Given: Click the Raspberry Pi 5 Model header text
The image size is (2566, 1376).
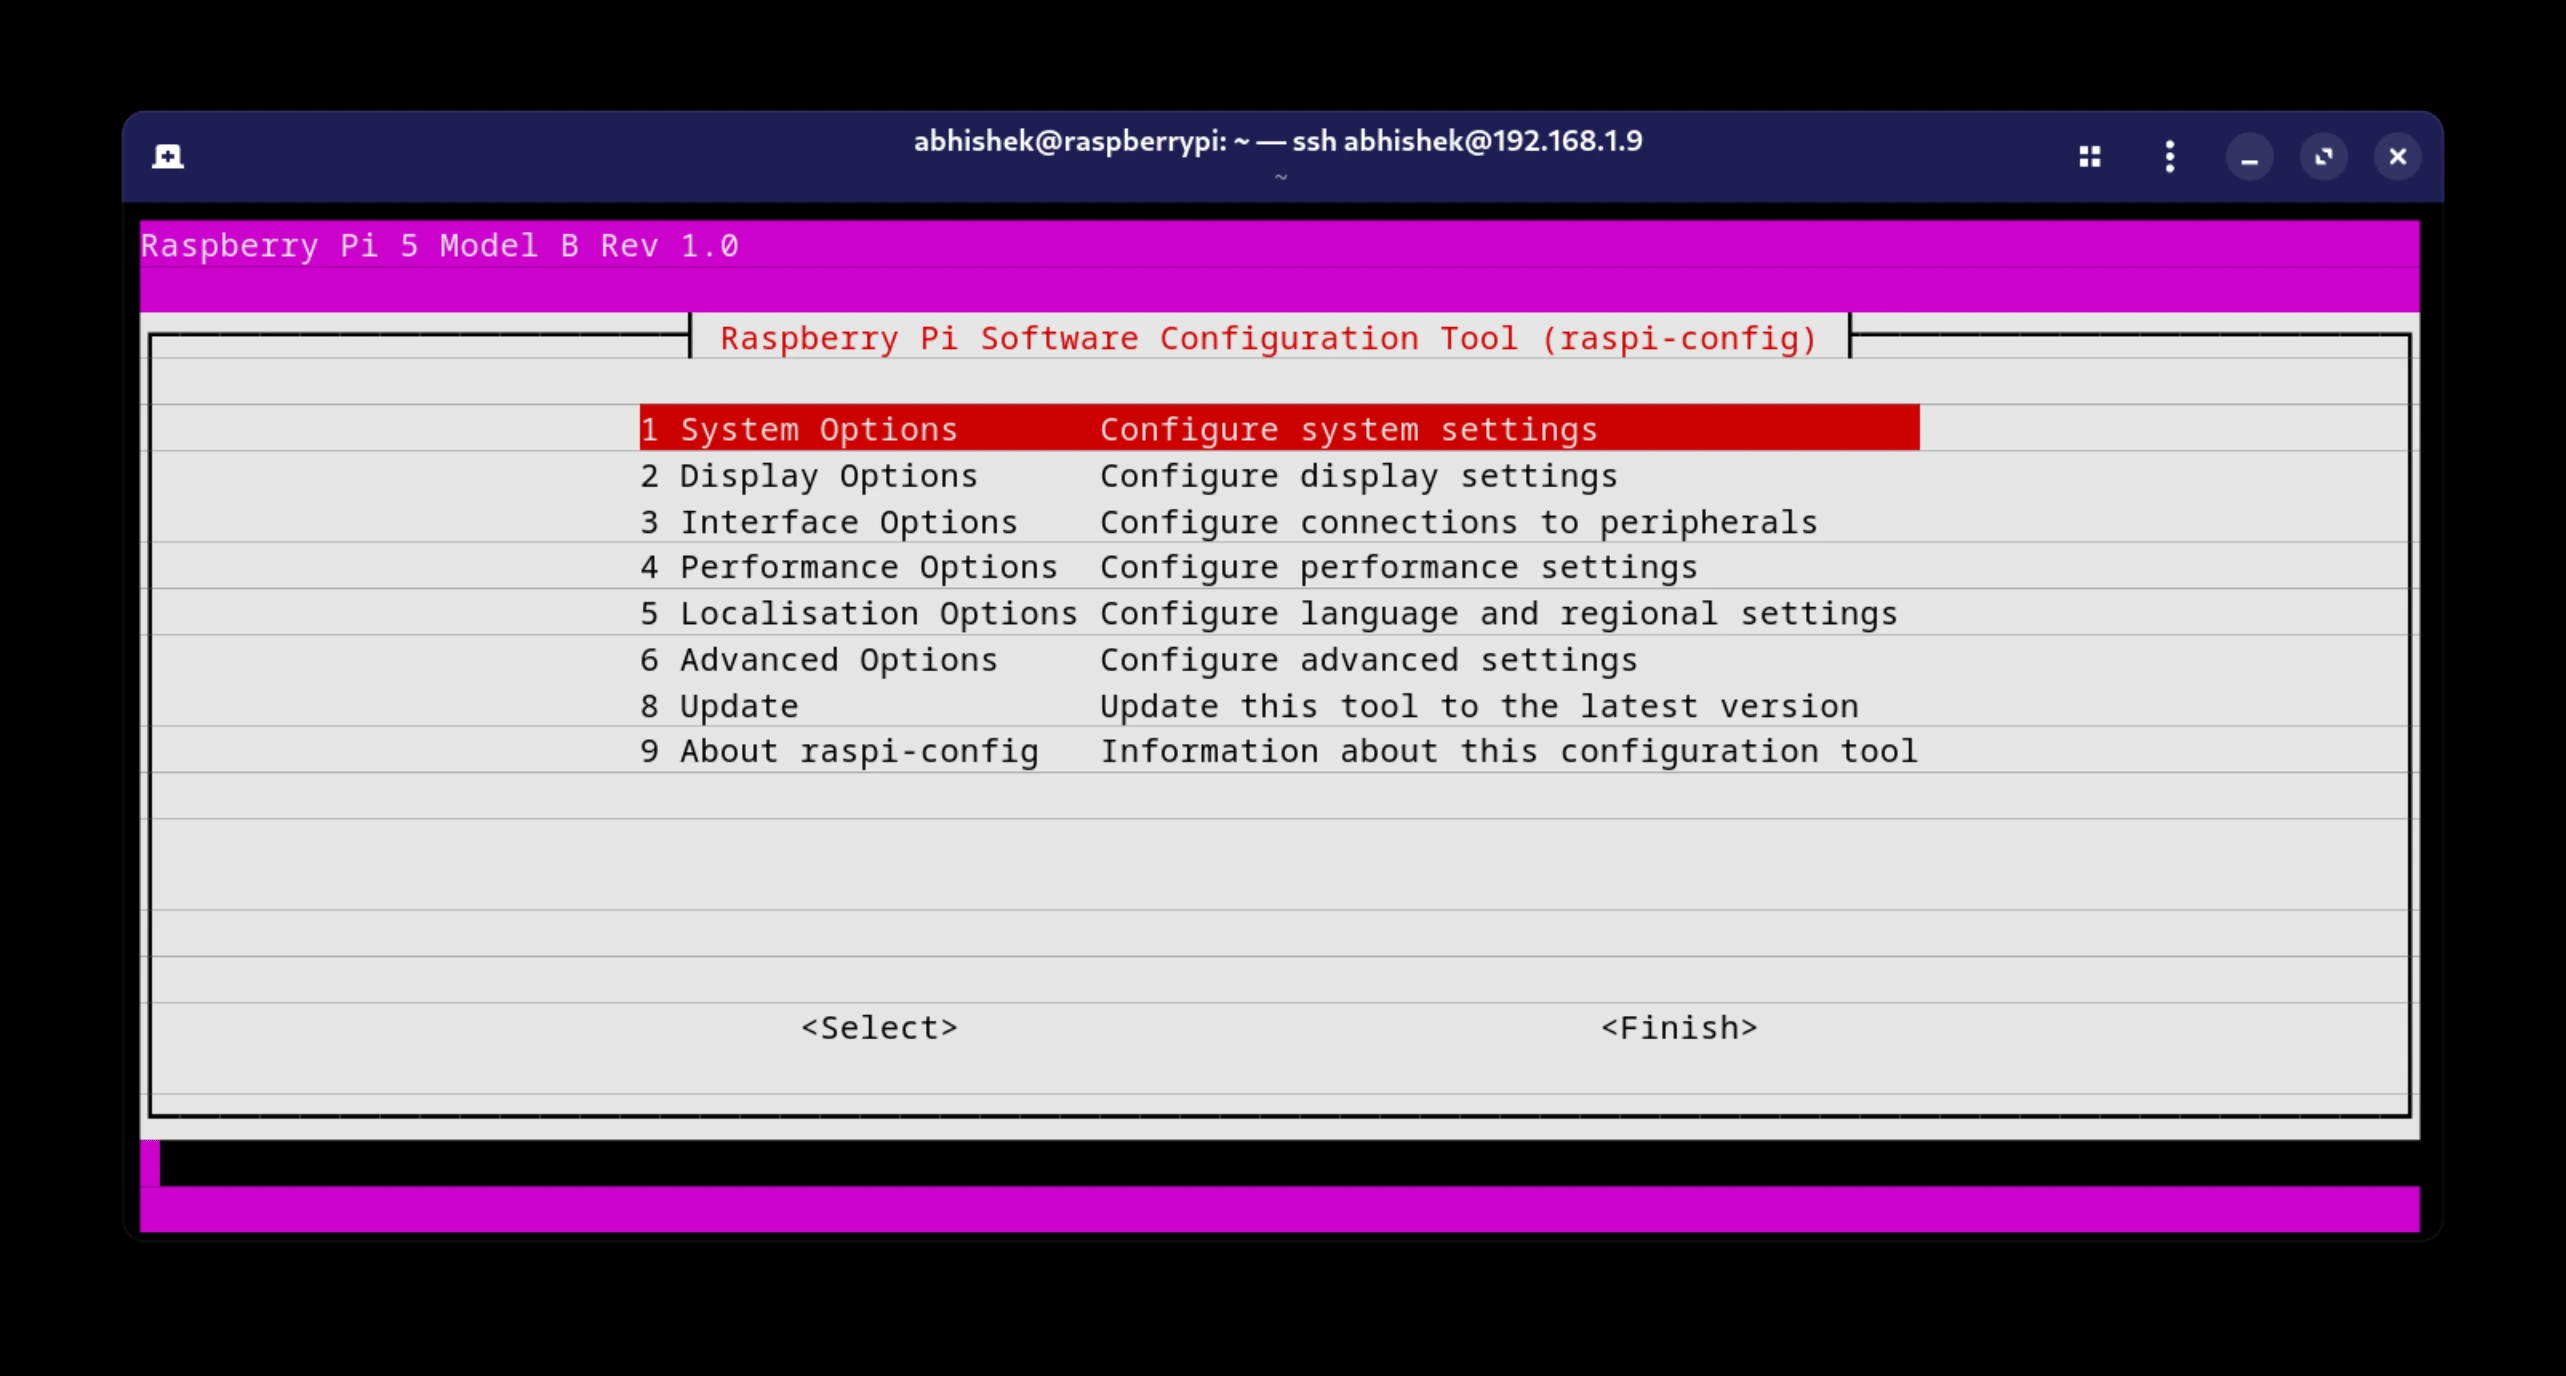Looking at the screenshot, I should click(440, 246).
